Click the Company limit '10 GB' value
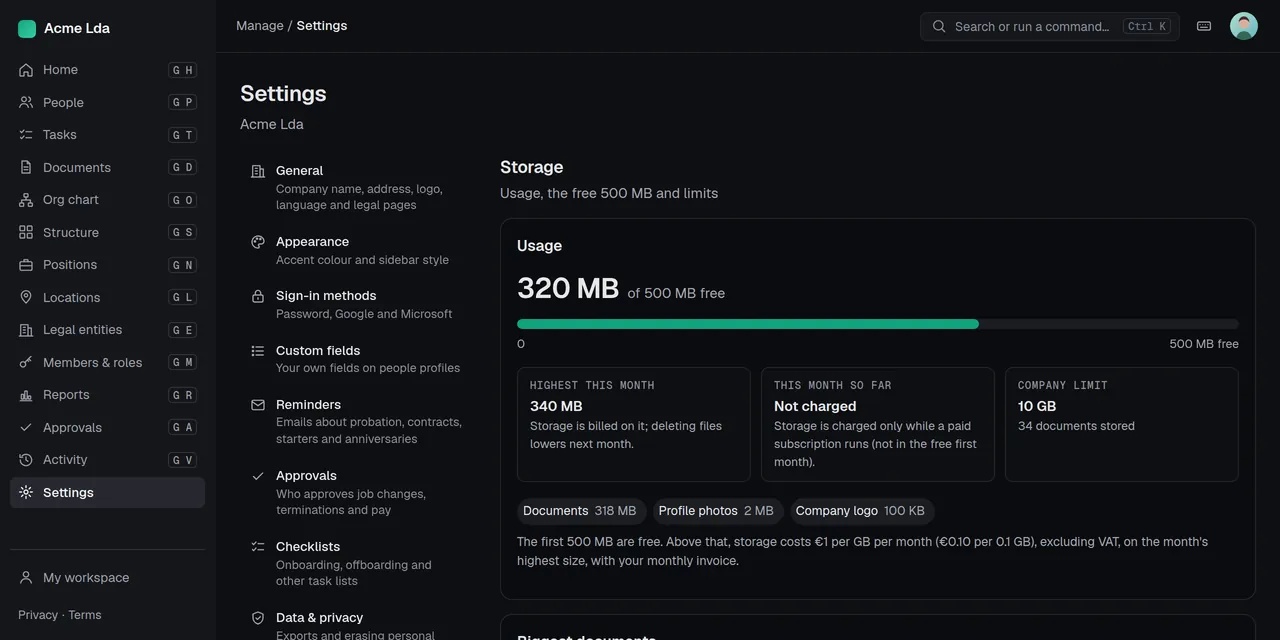This screenshot has height=640, width=1280. 1037,406
